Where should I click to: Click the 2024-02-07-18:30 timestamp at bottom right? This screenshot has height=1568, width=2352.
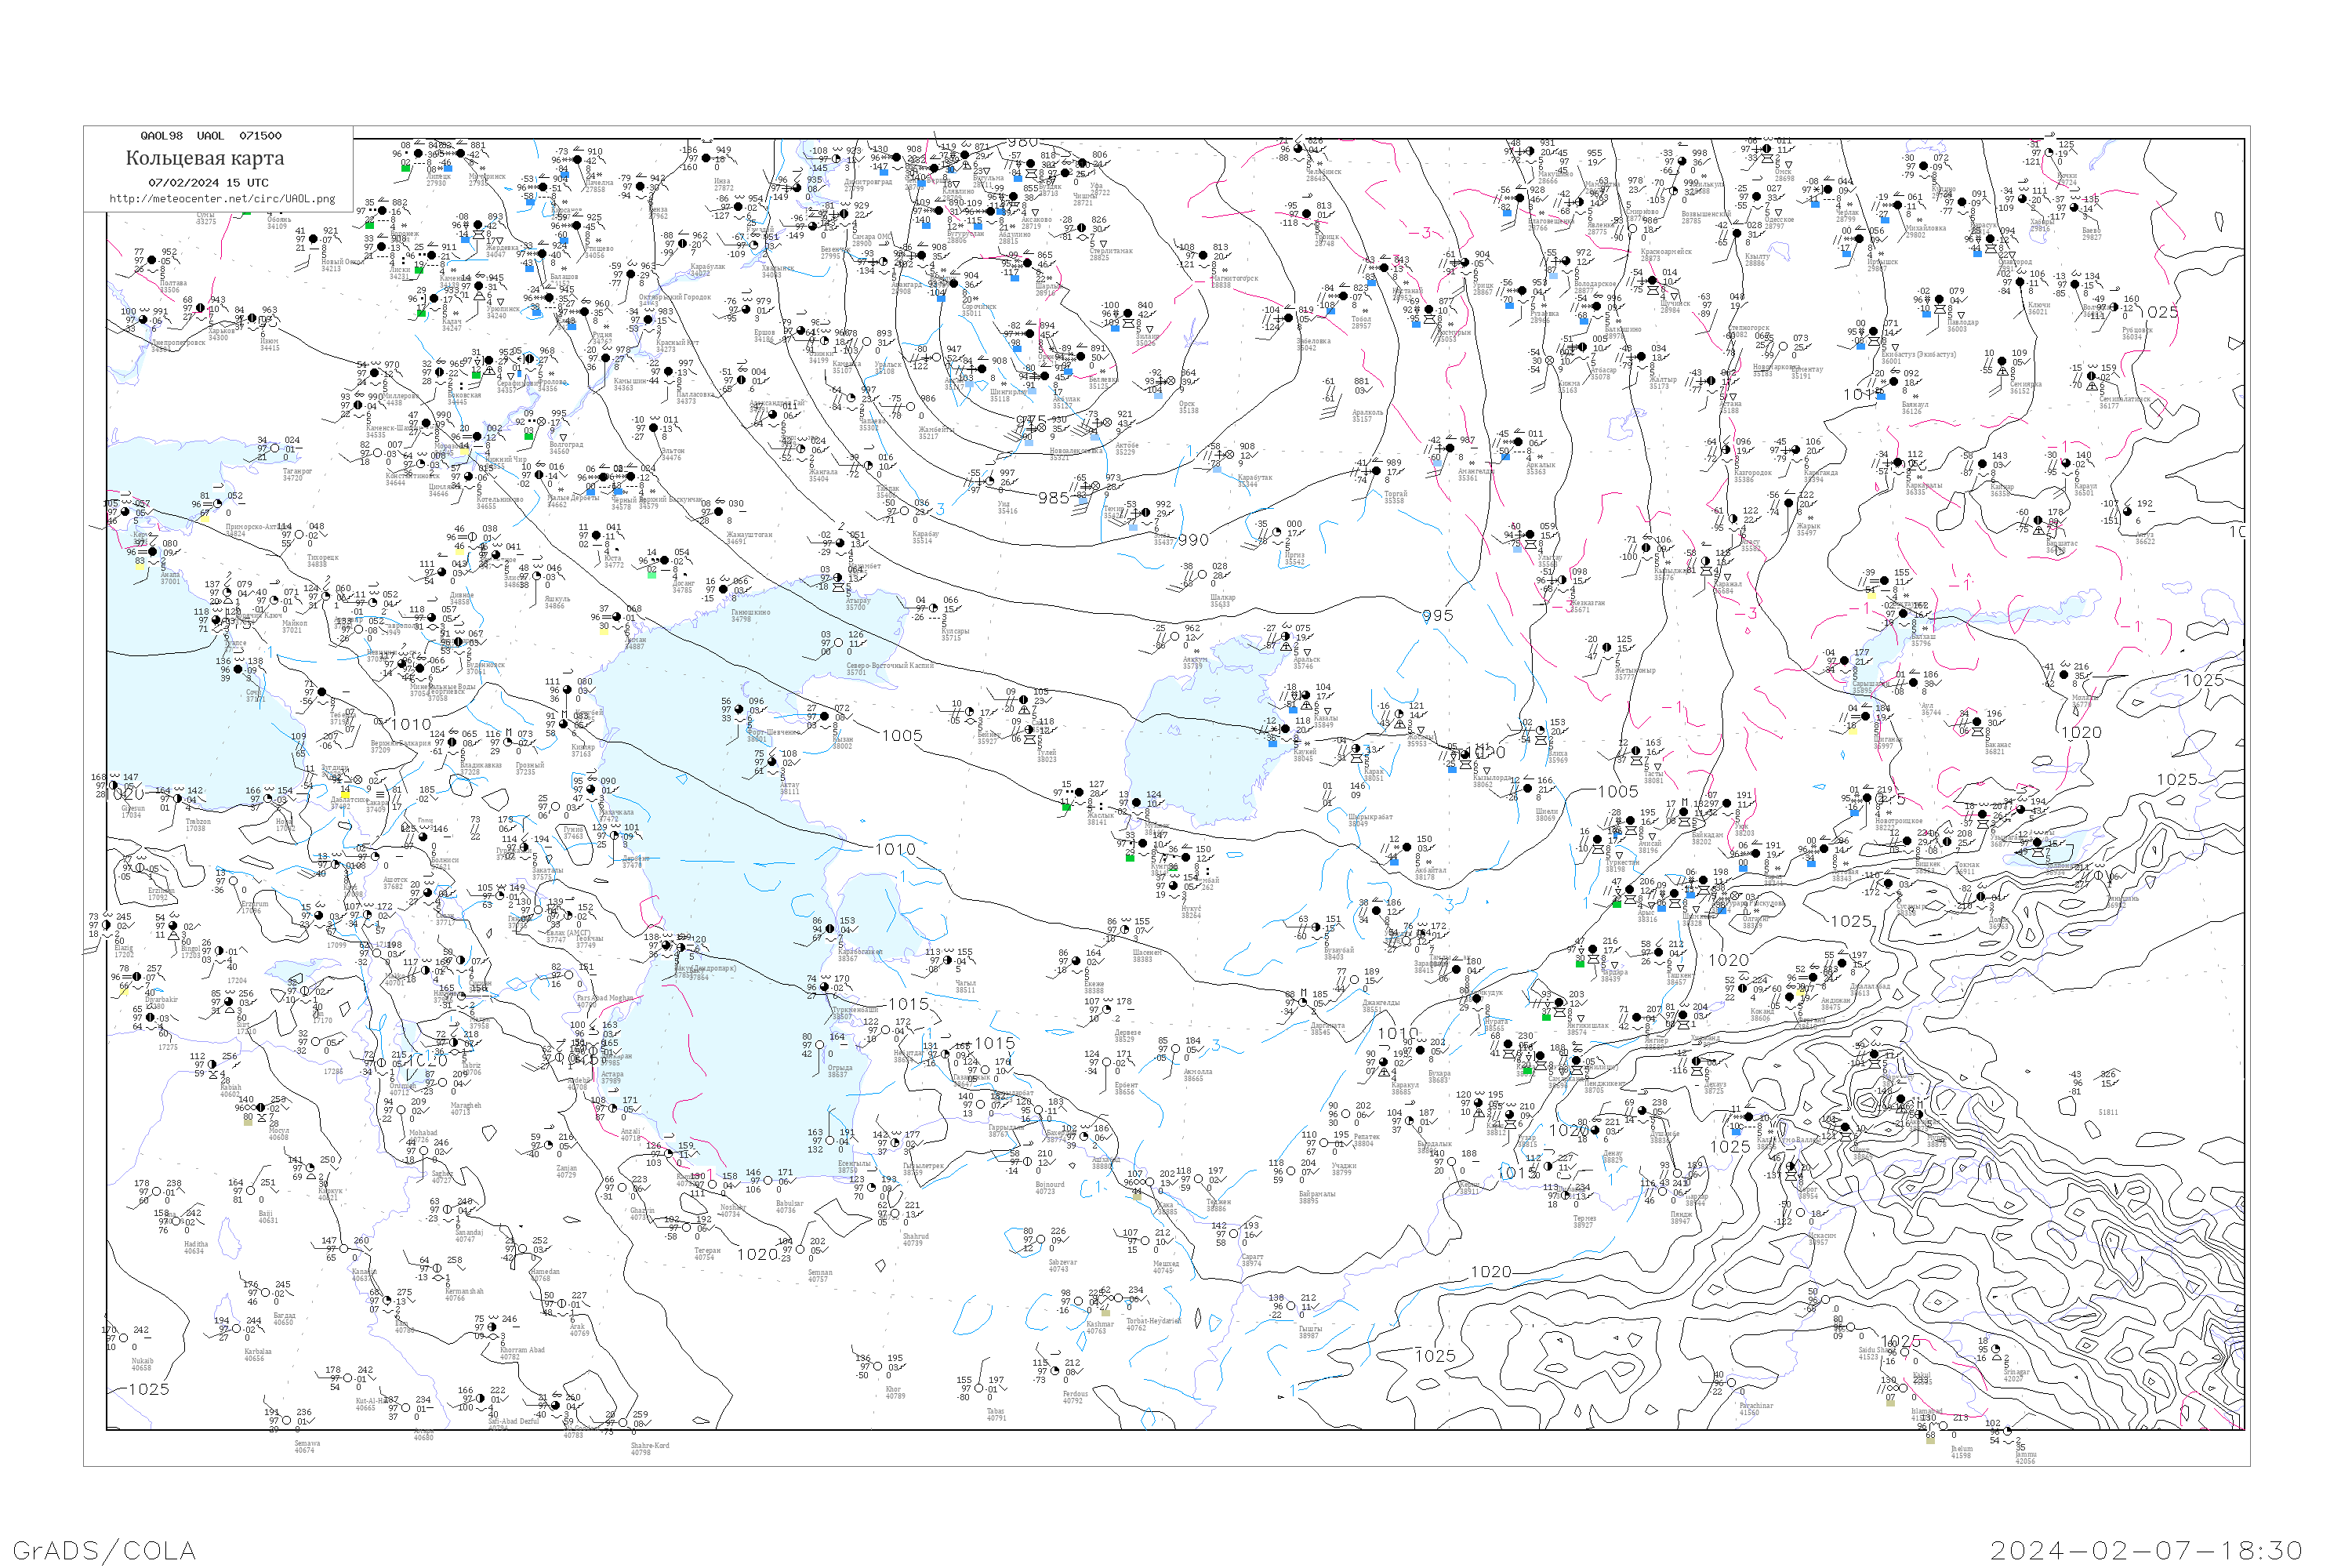coord(2146,1549)
